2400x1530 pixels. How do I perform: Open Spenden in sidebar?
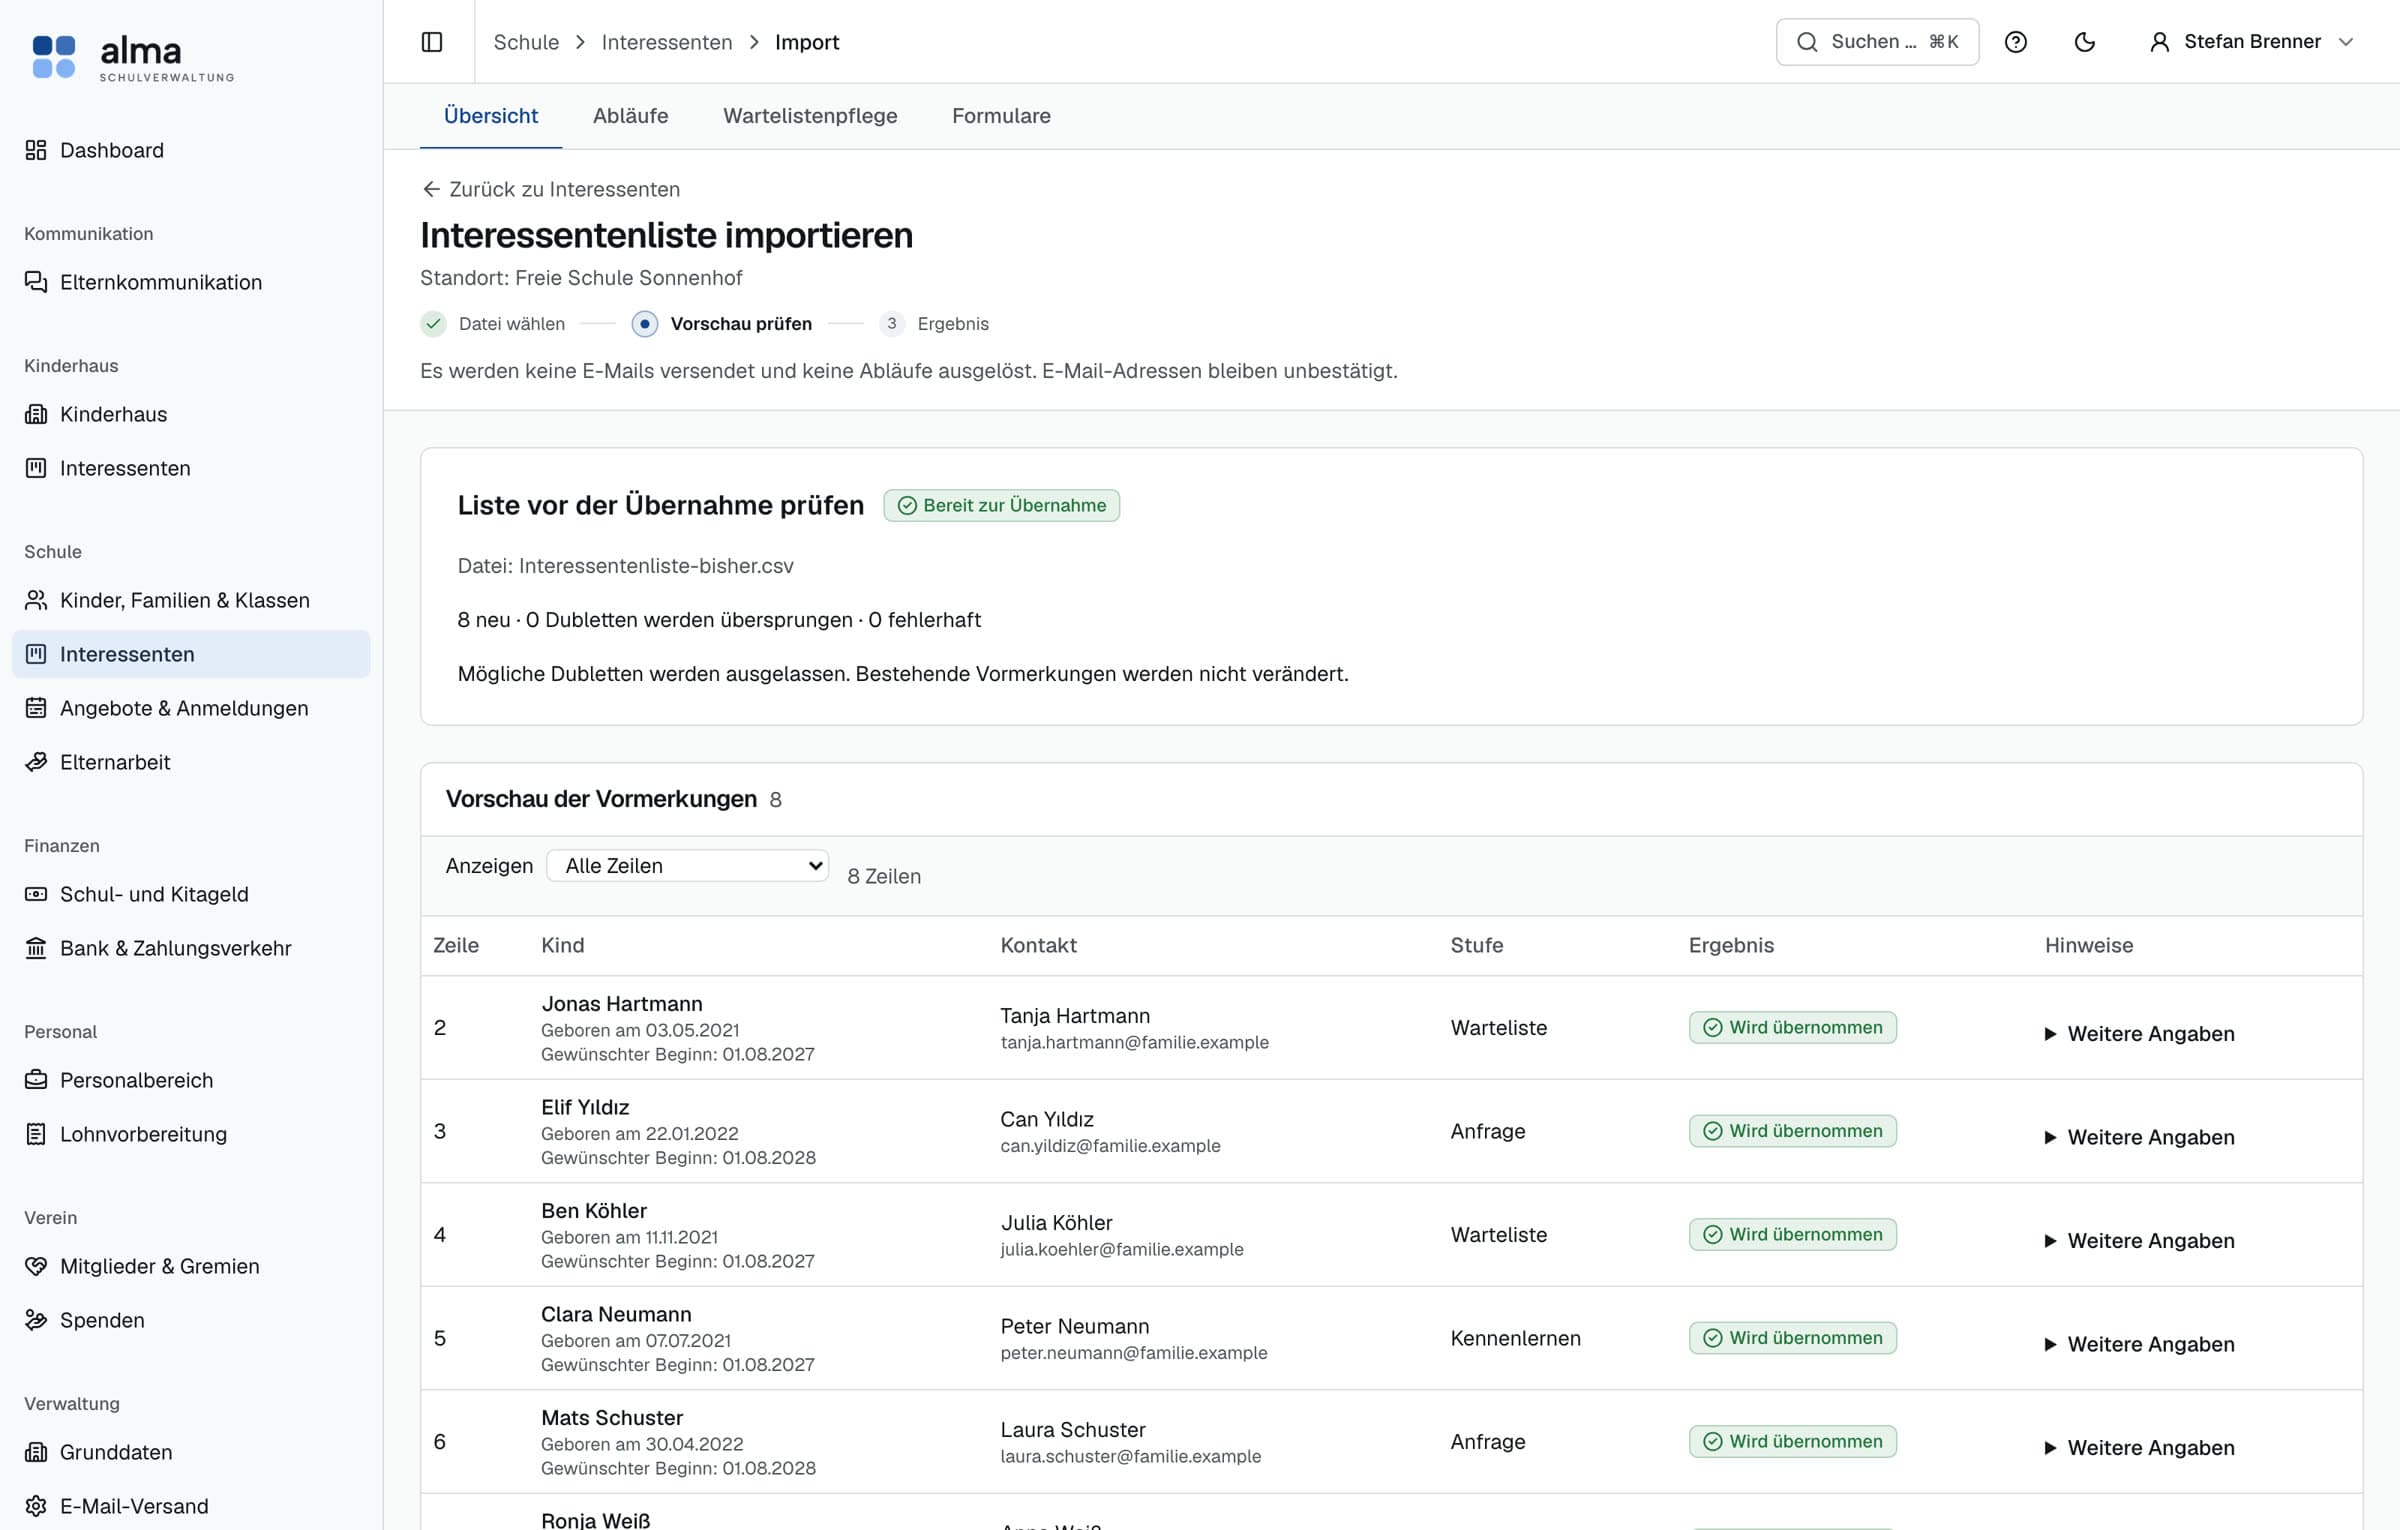pos(191,1320)
